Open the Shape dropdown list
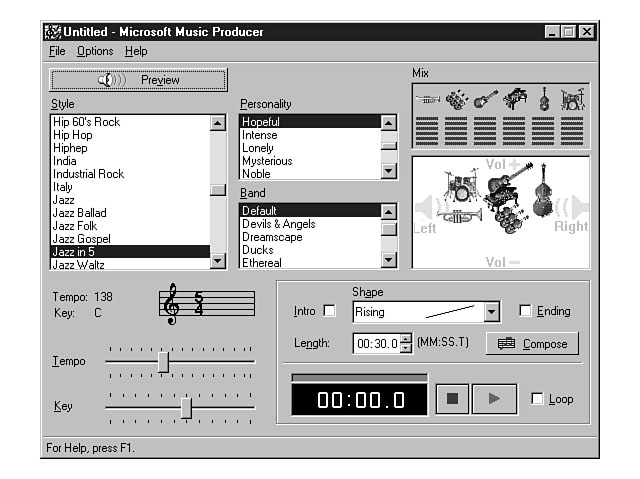Screen dimensions: 640x479 (491, 312)
